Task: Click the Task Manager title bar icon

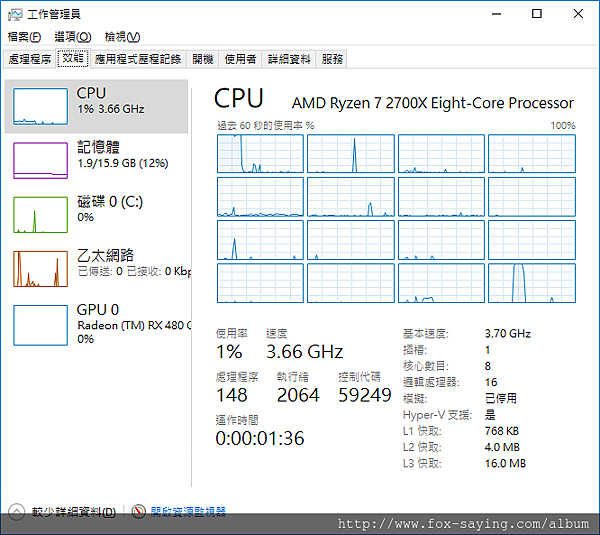Action: pyautogui.click(x=15, y=15)
